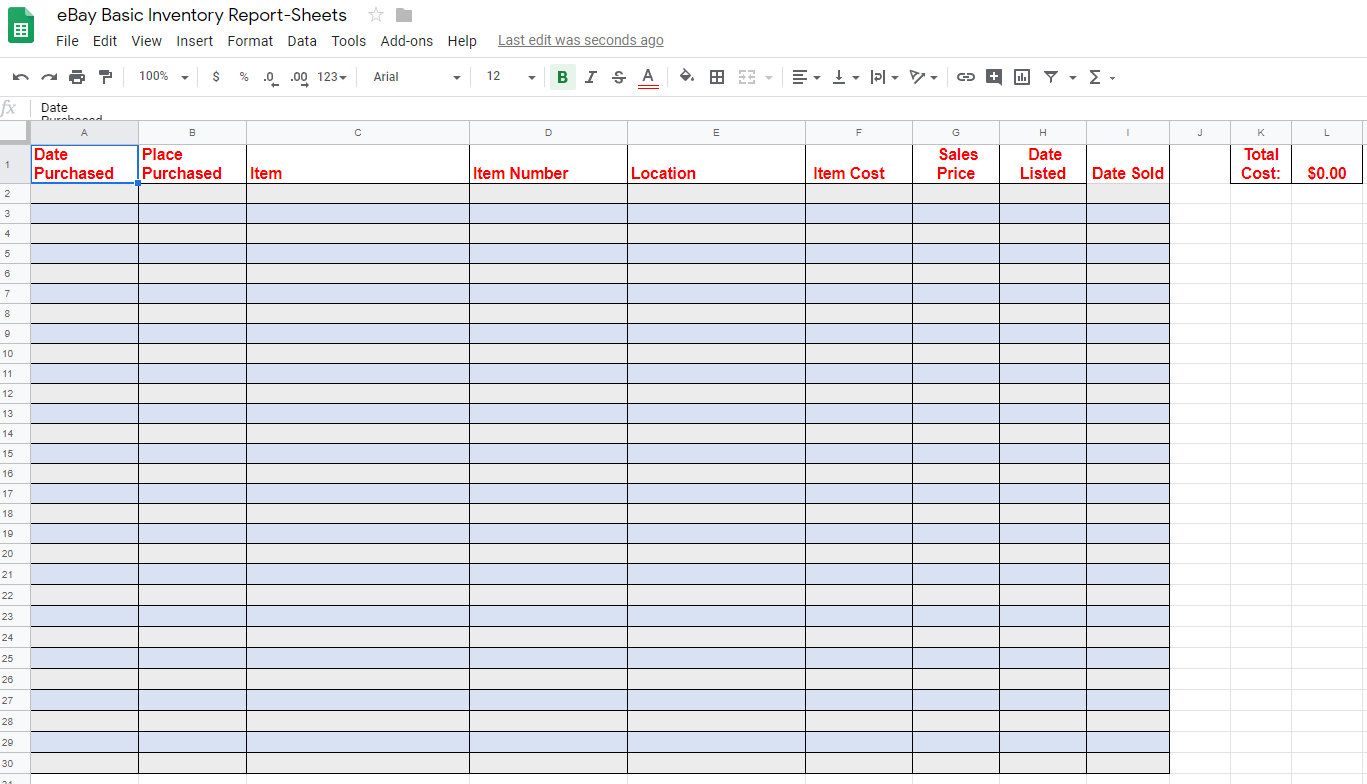
Task: Open the fill color paint bucket
Action: tap(687, 77)
